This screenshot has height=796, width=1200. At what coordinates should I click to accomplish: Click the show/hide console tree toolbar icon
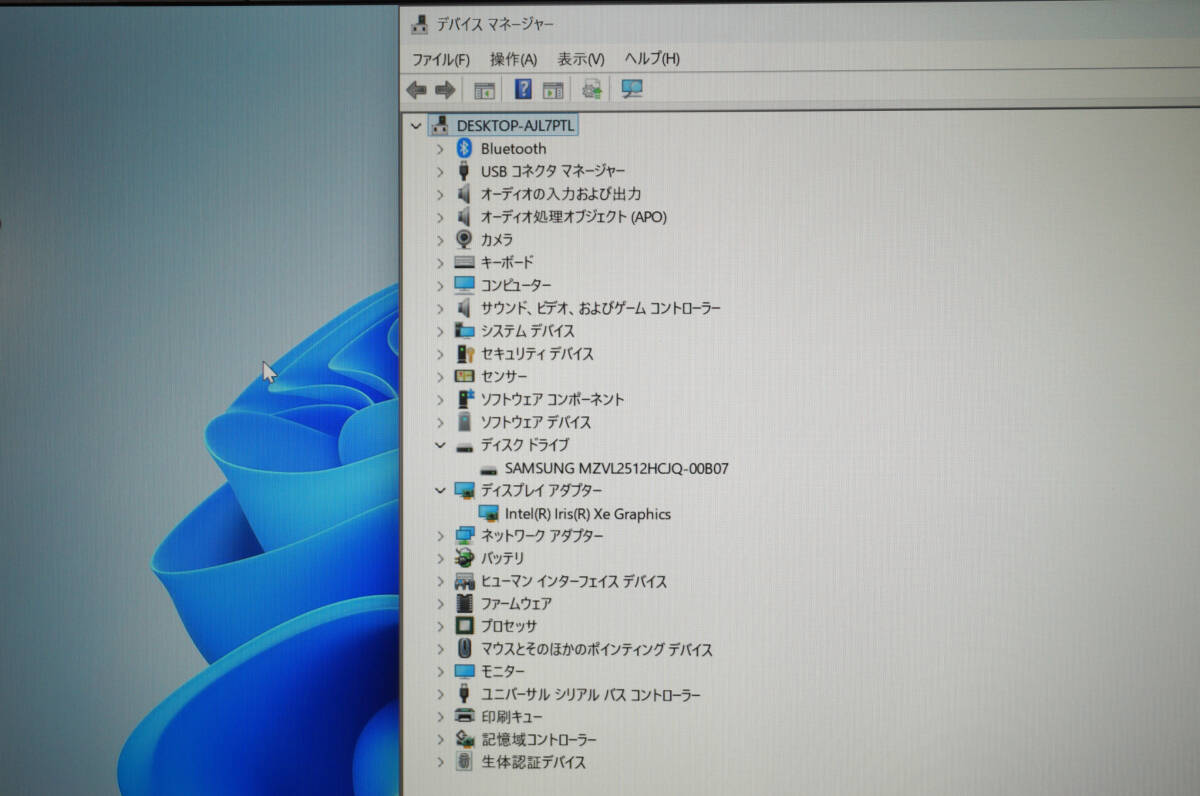click(x=484, y=90)
